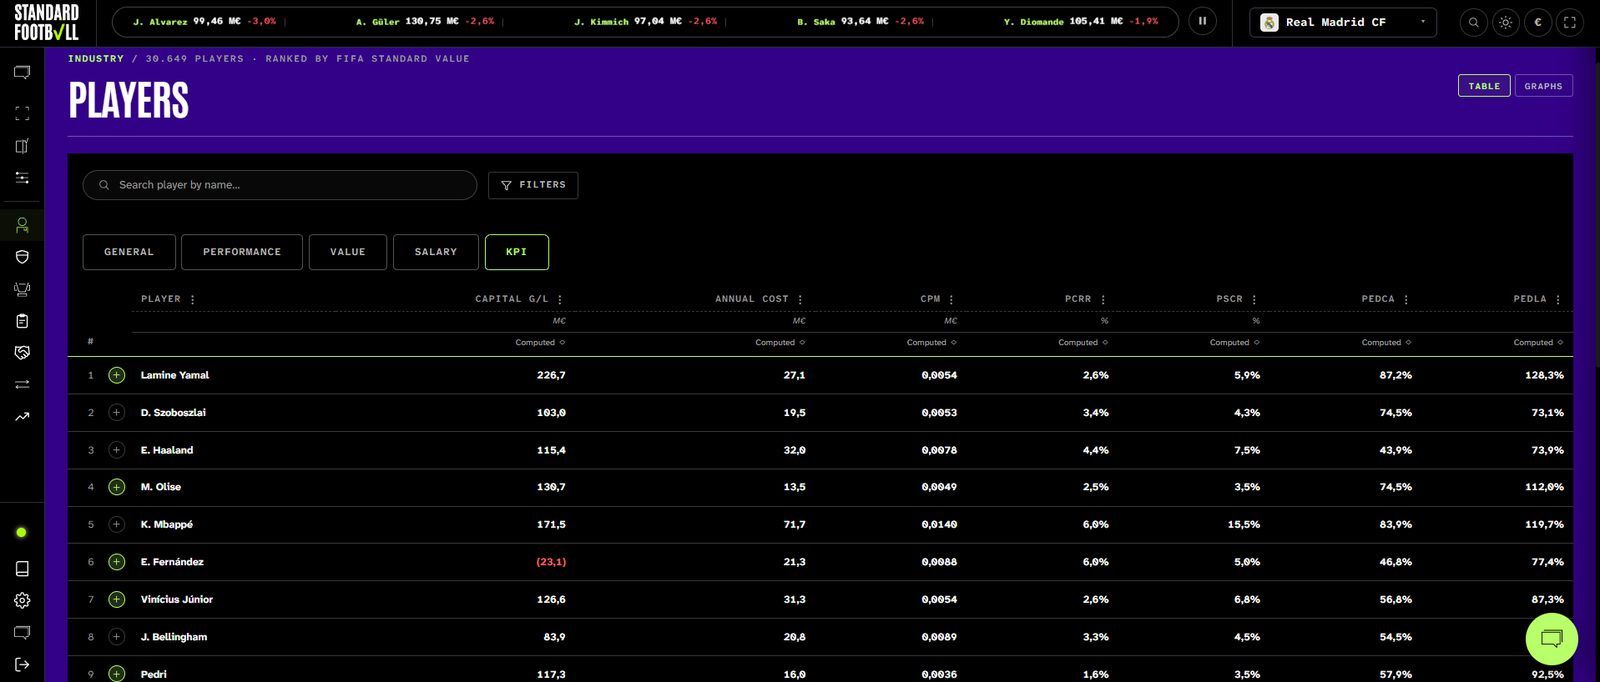Open the shield icon section in sidebar
1600x682 pixels.
22,257
